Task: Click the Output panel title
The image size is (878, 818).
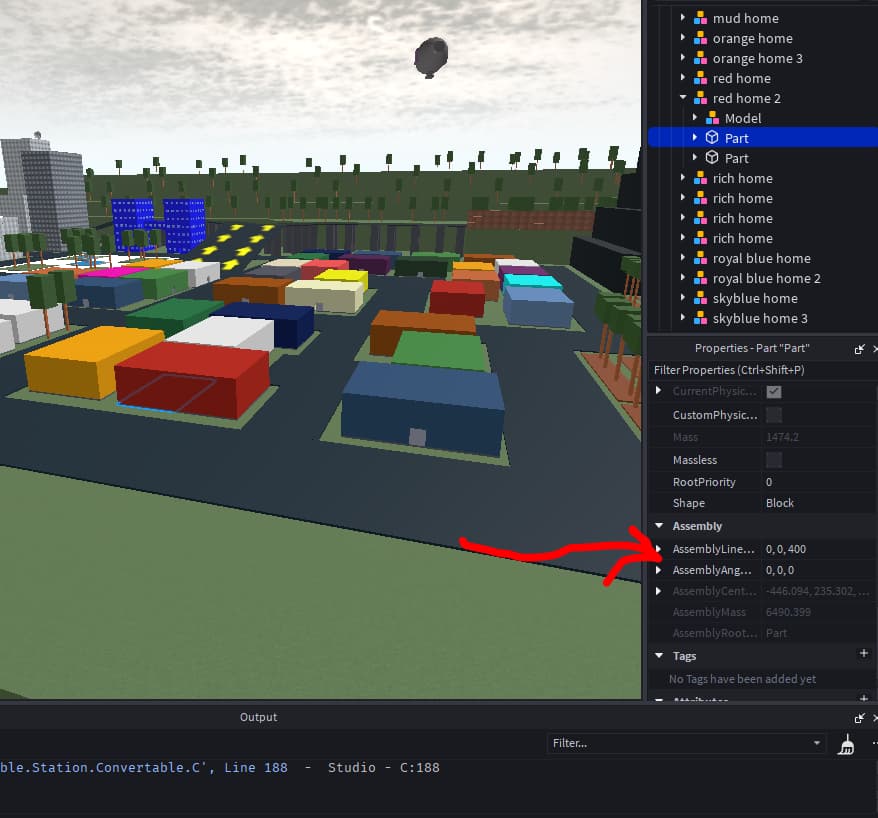Action: (x=258, y=717)
